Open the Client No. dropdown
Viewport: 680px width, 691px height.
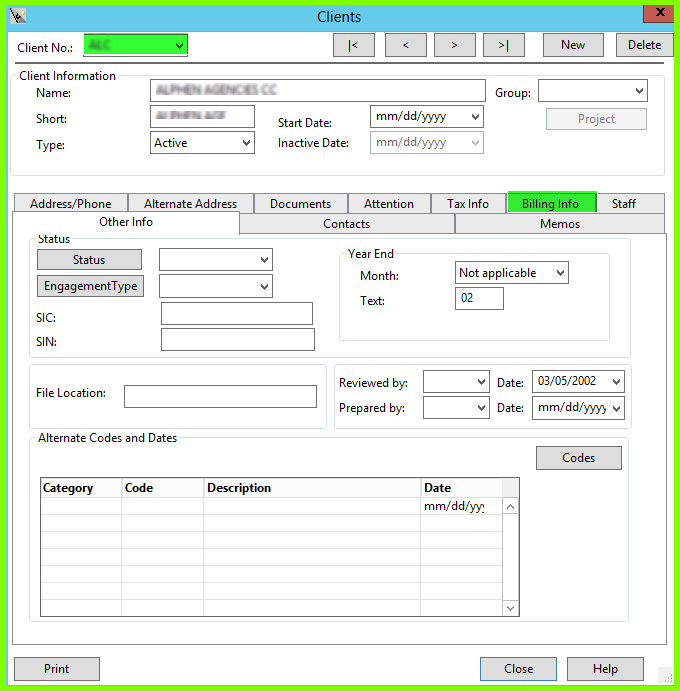[179, 45]
